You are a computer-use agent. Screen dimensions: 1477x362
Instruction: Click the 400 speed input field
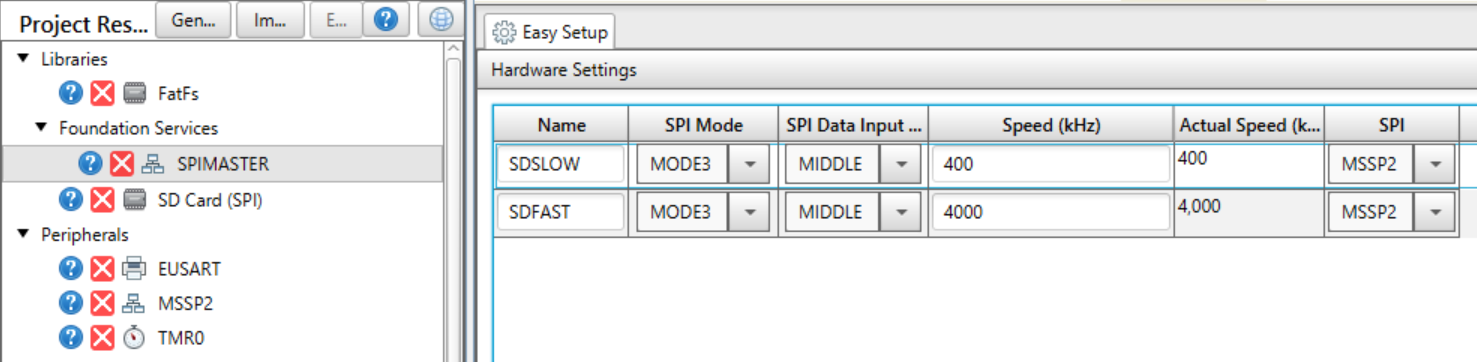[x=1051, y=164]
